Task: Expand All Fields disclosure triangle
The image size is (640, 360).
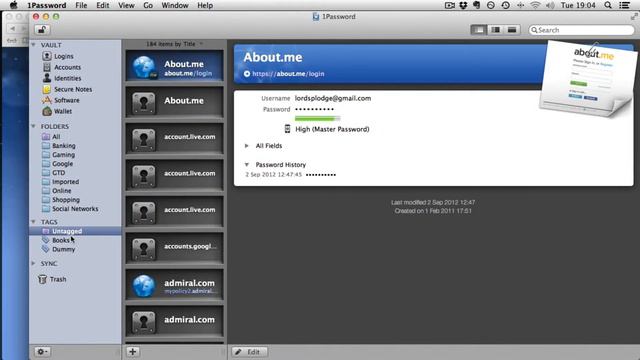Action: pos(247,146)
